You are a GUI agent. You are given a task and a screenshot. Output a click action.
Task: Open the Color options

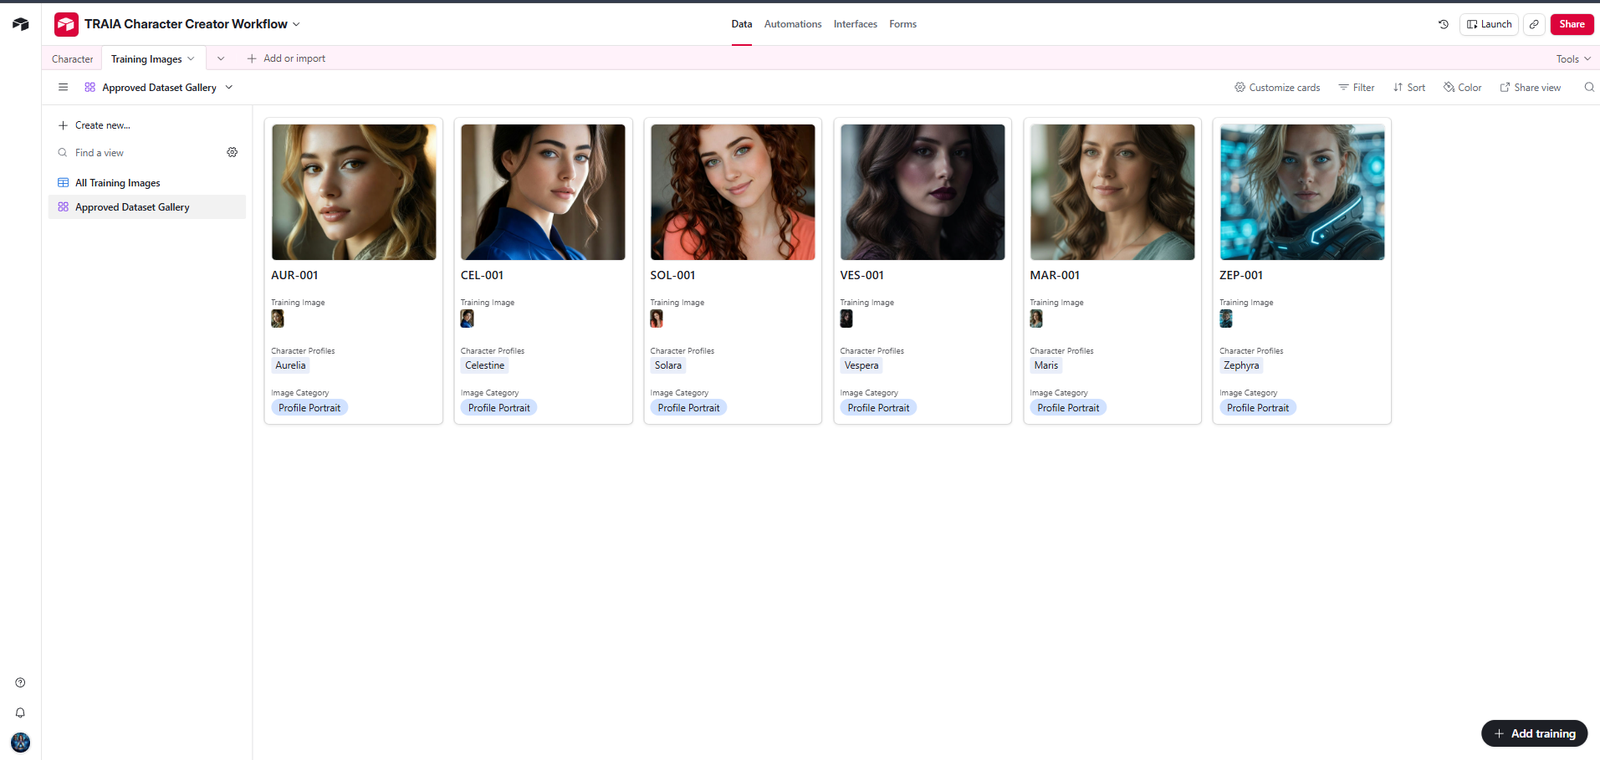(x=1462, y=87)
